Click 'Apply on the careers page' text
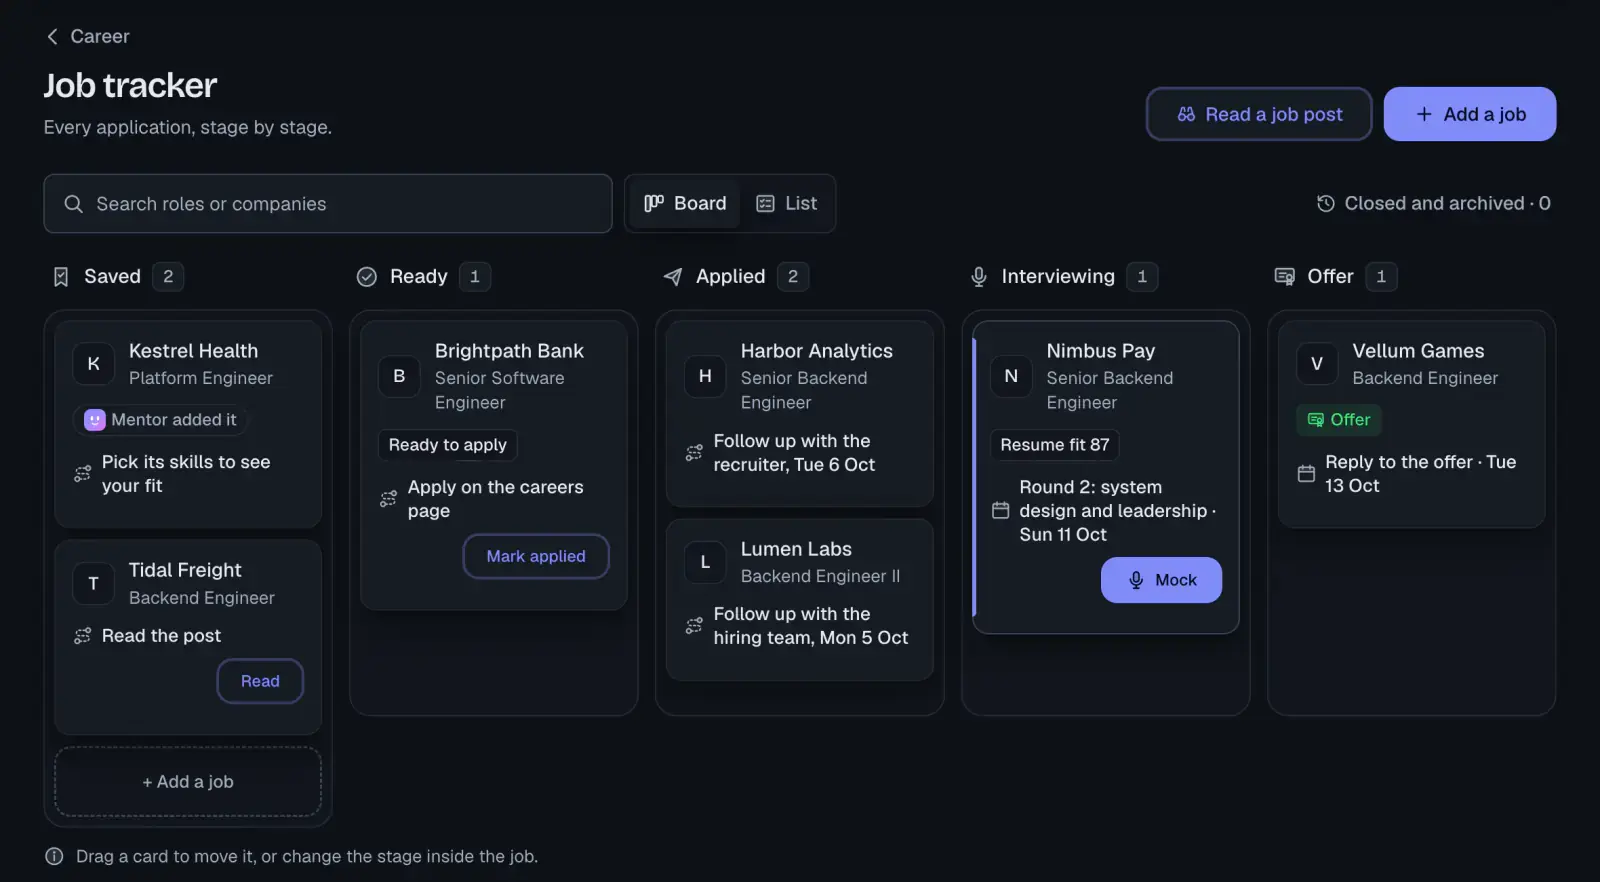The width and height of the screenshot is (1600, 882). (495, 499)
